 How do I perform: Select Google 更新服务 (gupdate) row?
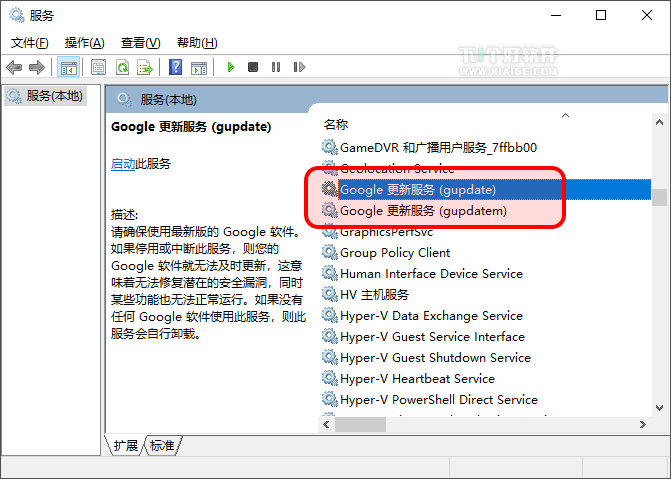[x=486, y=190]
